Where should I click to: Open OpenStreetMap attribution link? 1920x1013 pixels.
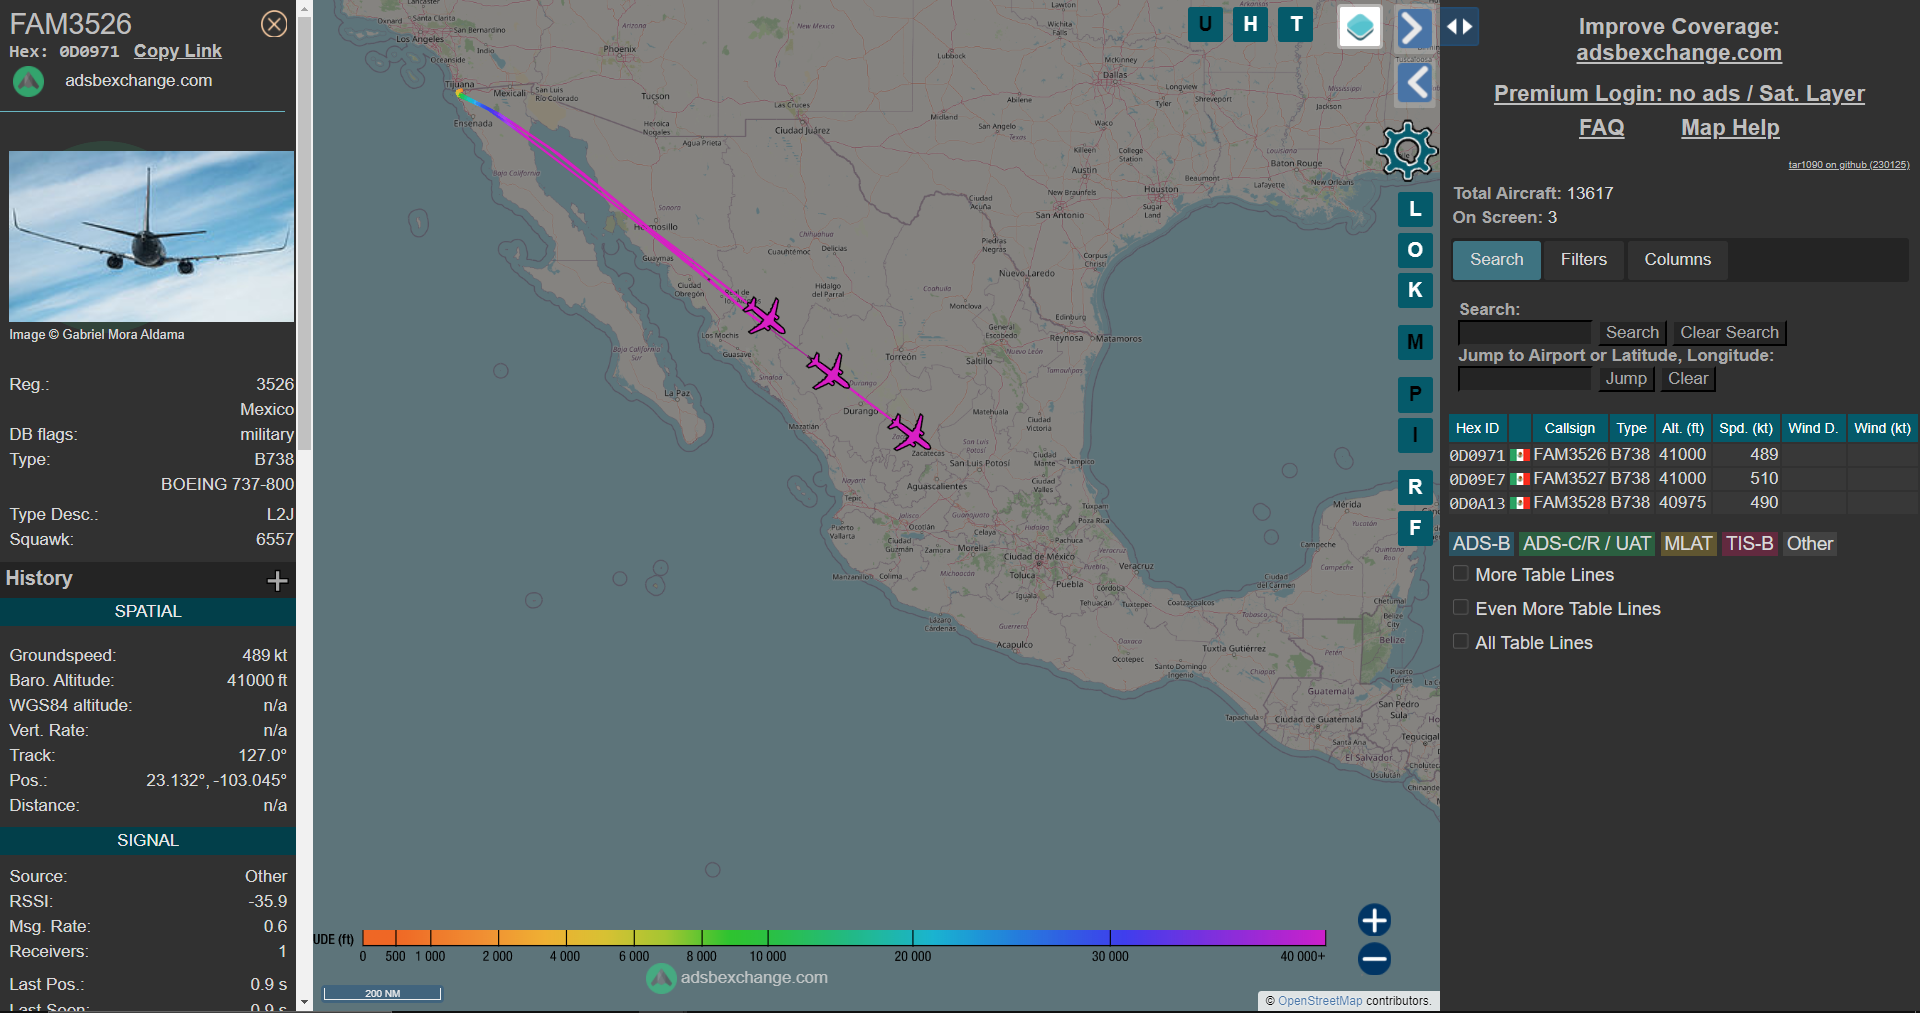pos(1320,1001)
